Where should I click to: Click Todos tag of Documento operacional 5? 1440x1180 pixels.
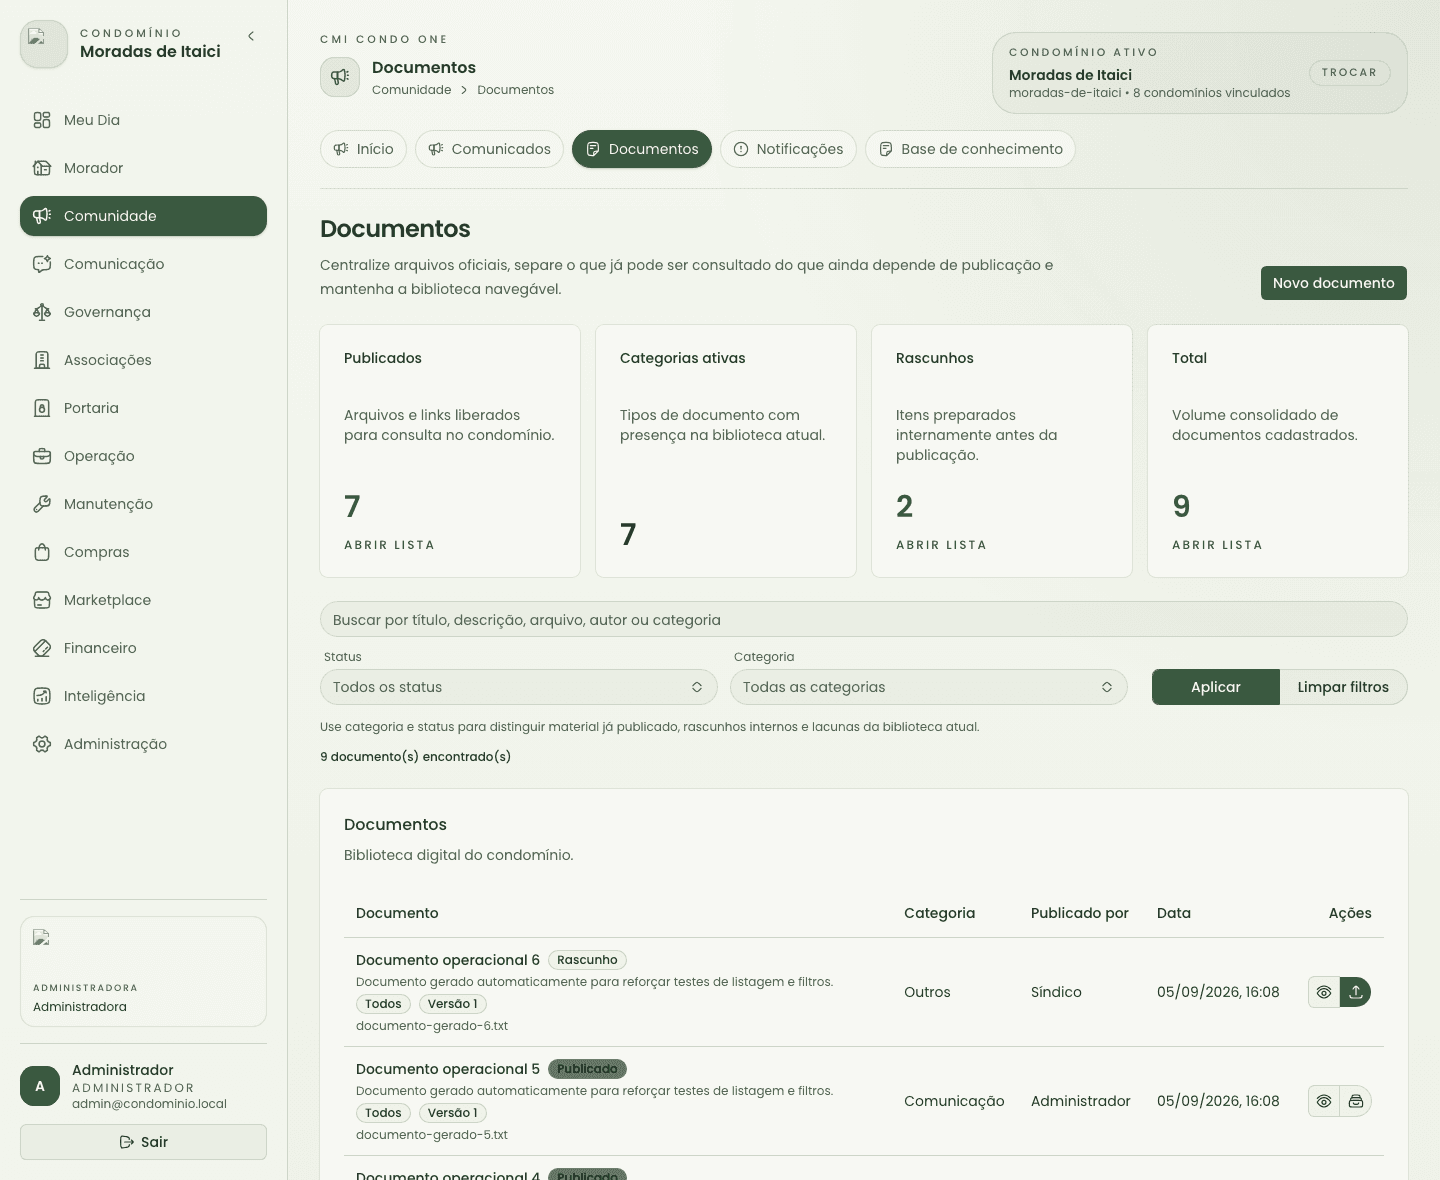point(383,1113)
